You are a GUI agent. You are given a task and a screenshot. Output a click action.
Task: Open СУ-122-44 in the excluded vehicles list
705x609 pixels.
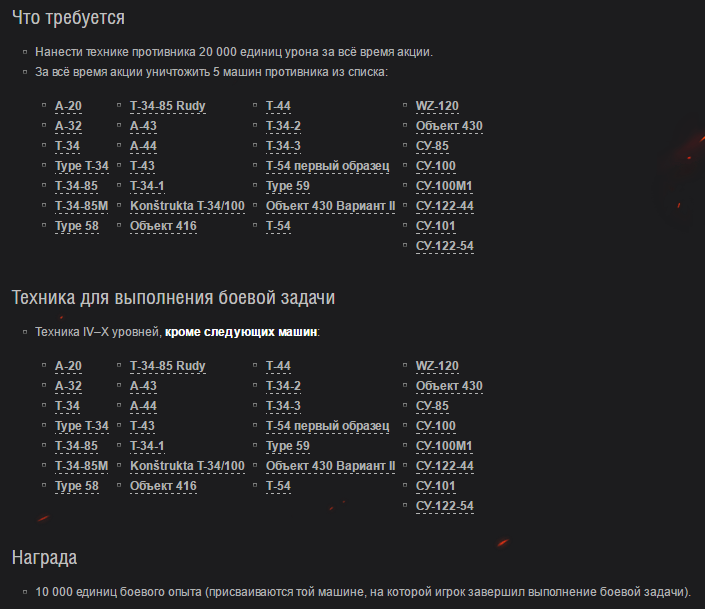pos(445,466)
